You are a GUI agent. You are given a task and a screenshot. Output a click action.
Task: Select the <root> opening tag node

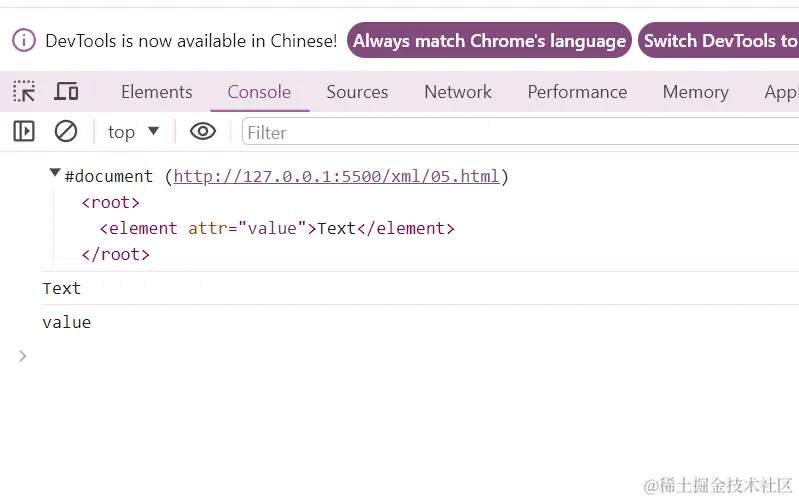(x=110, y=203)
